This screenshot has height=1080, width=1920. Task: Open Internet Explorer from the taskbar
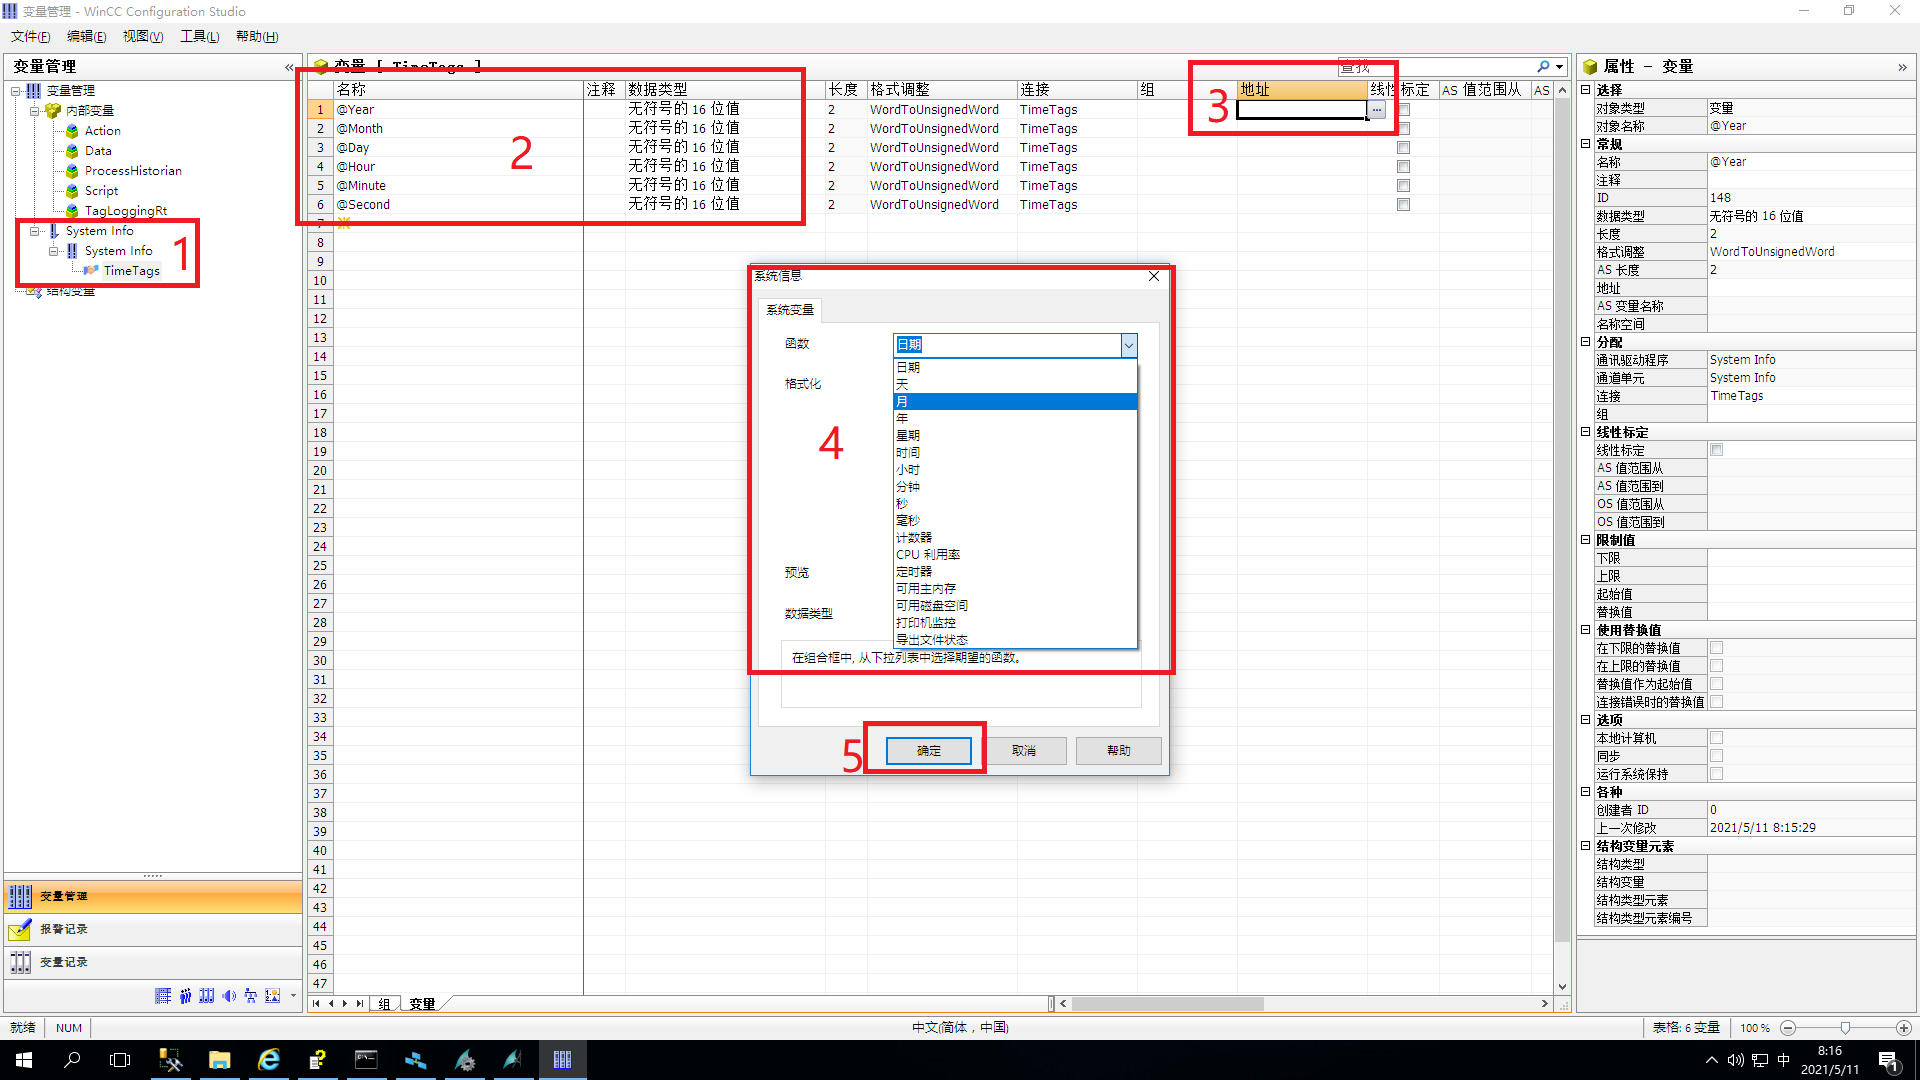tap(268, 1060)
